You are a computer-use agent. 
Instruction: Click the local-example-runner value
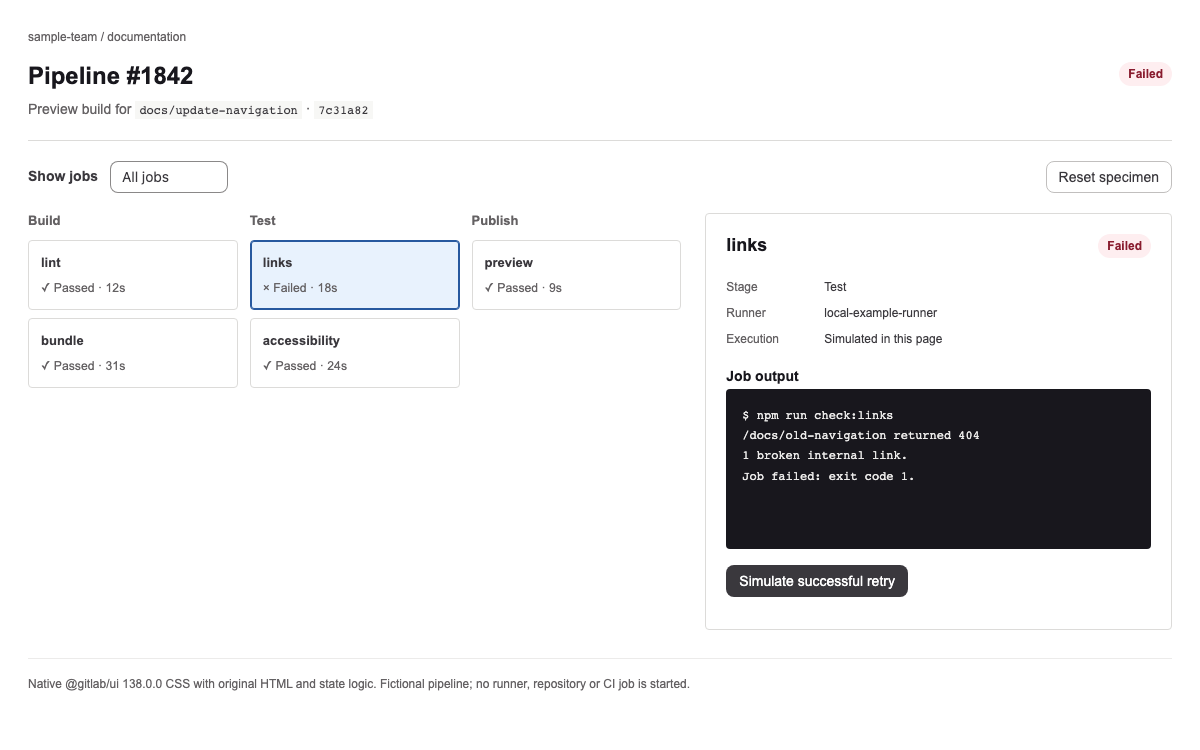[881, 313]
